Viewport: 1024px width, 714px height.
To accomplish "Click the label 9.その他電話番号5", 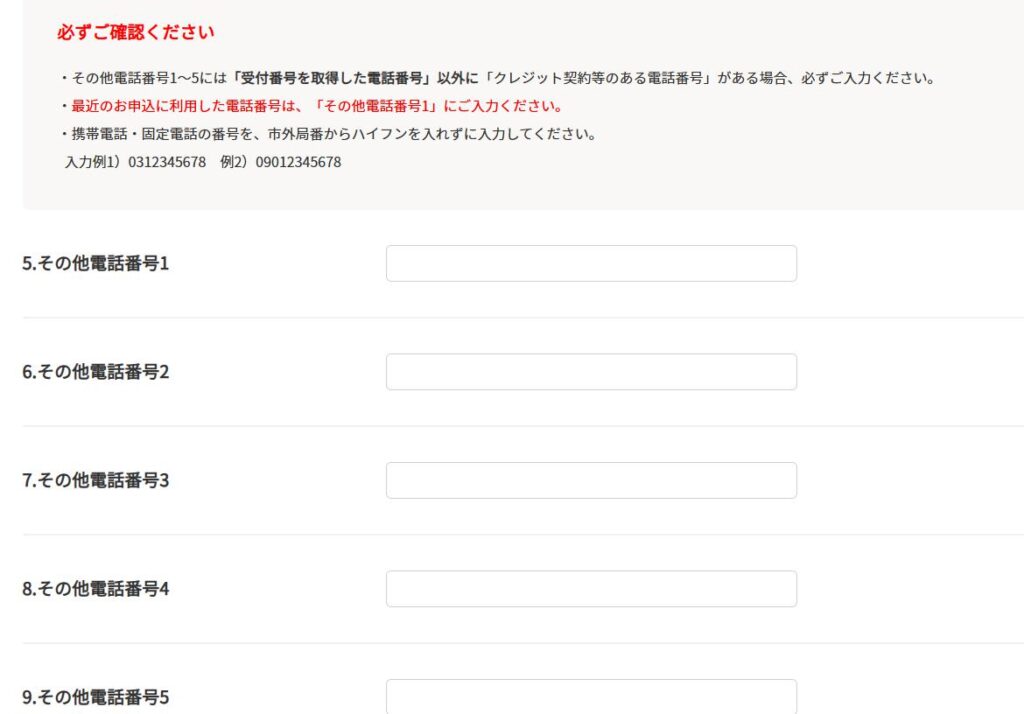I will [x=95, y=697].
